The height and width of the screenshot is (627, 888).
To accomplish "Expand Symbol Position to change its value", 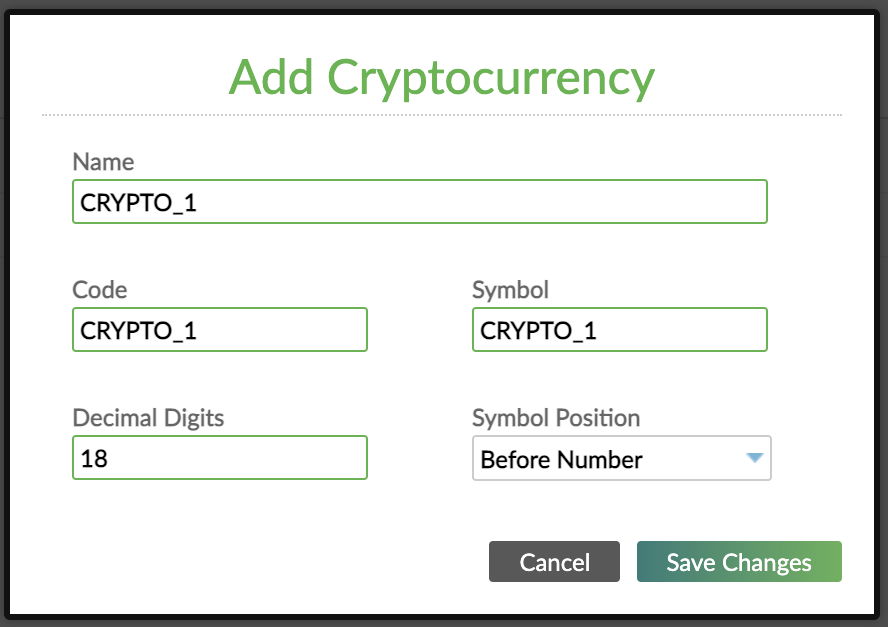I will coord(620,458).
